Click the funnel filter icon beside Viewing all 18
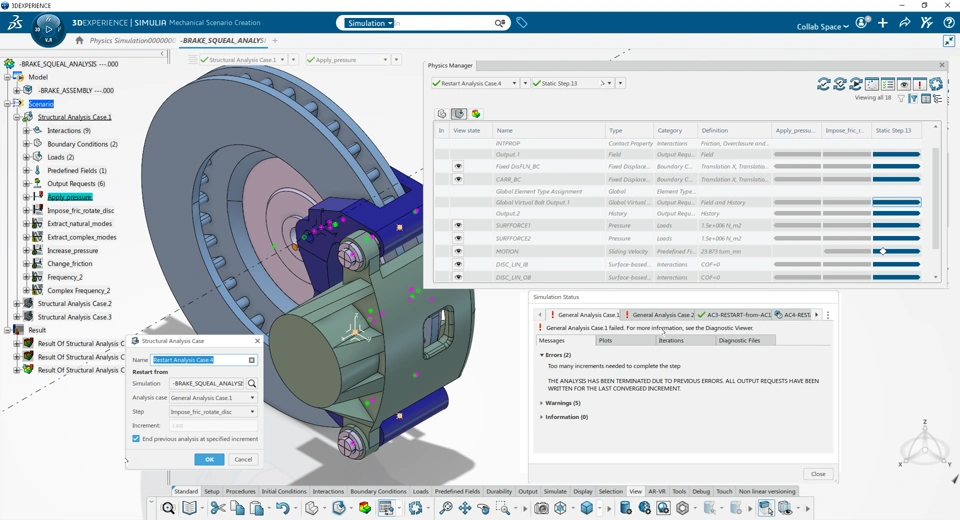 901,98
